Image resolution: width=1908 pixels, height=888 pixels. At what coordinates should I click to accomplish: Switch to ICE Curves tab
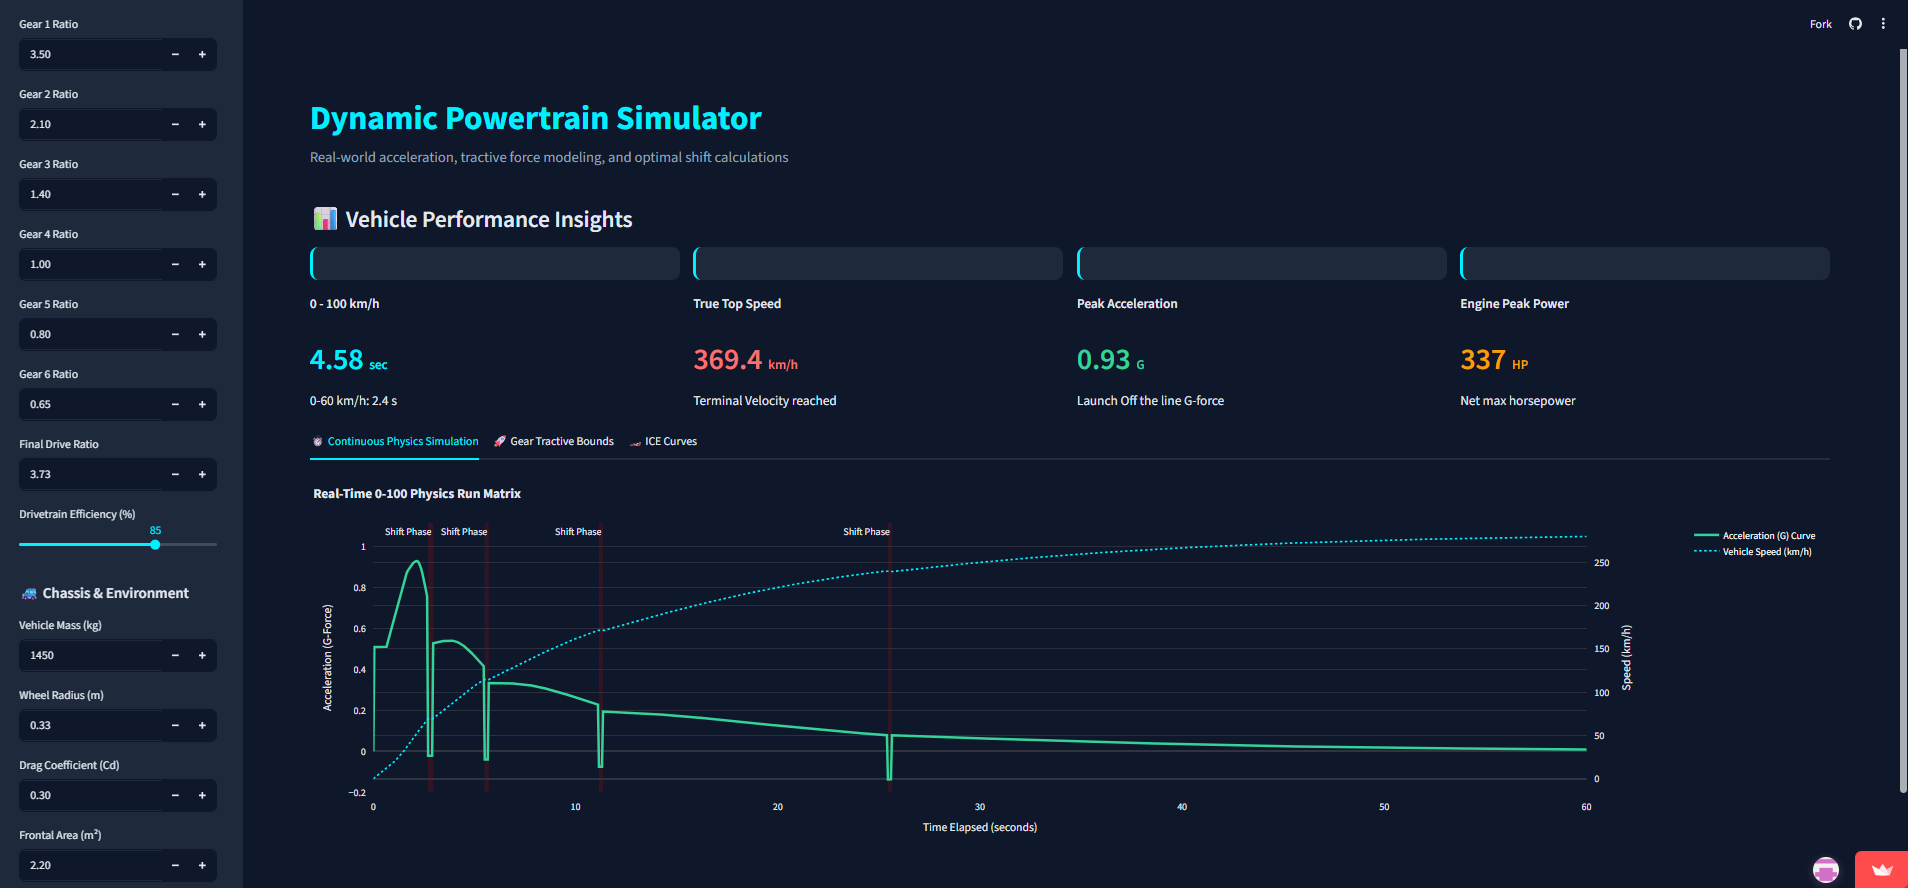pyautogui.click(x=663, y=441)
